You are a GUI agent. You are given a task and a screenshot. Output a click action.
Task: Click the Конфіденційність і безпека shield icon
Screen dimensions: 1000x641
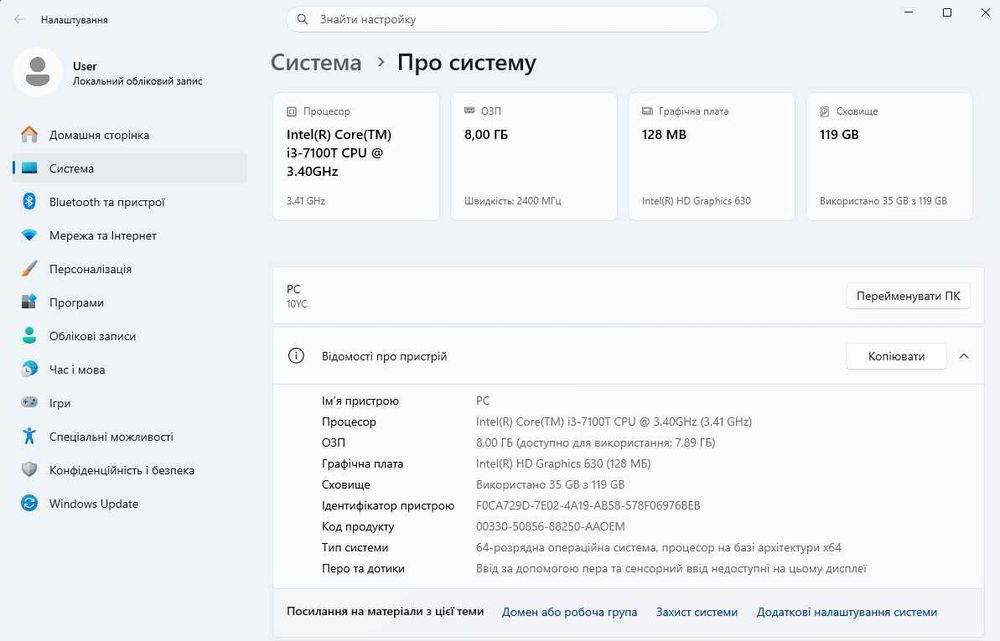(x=29, y=470)
